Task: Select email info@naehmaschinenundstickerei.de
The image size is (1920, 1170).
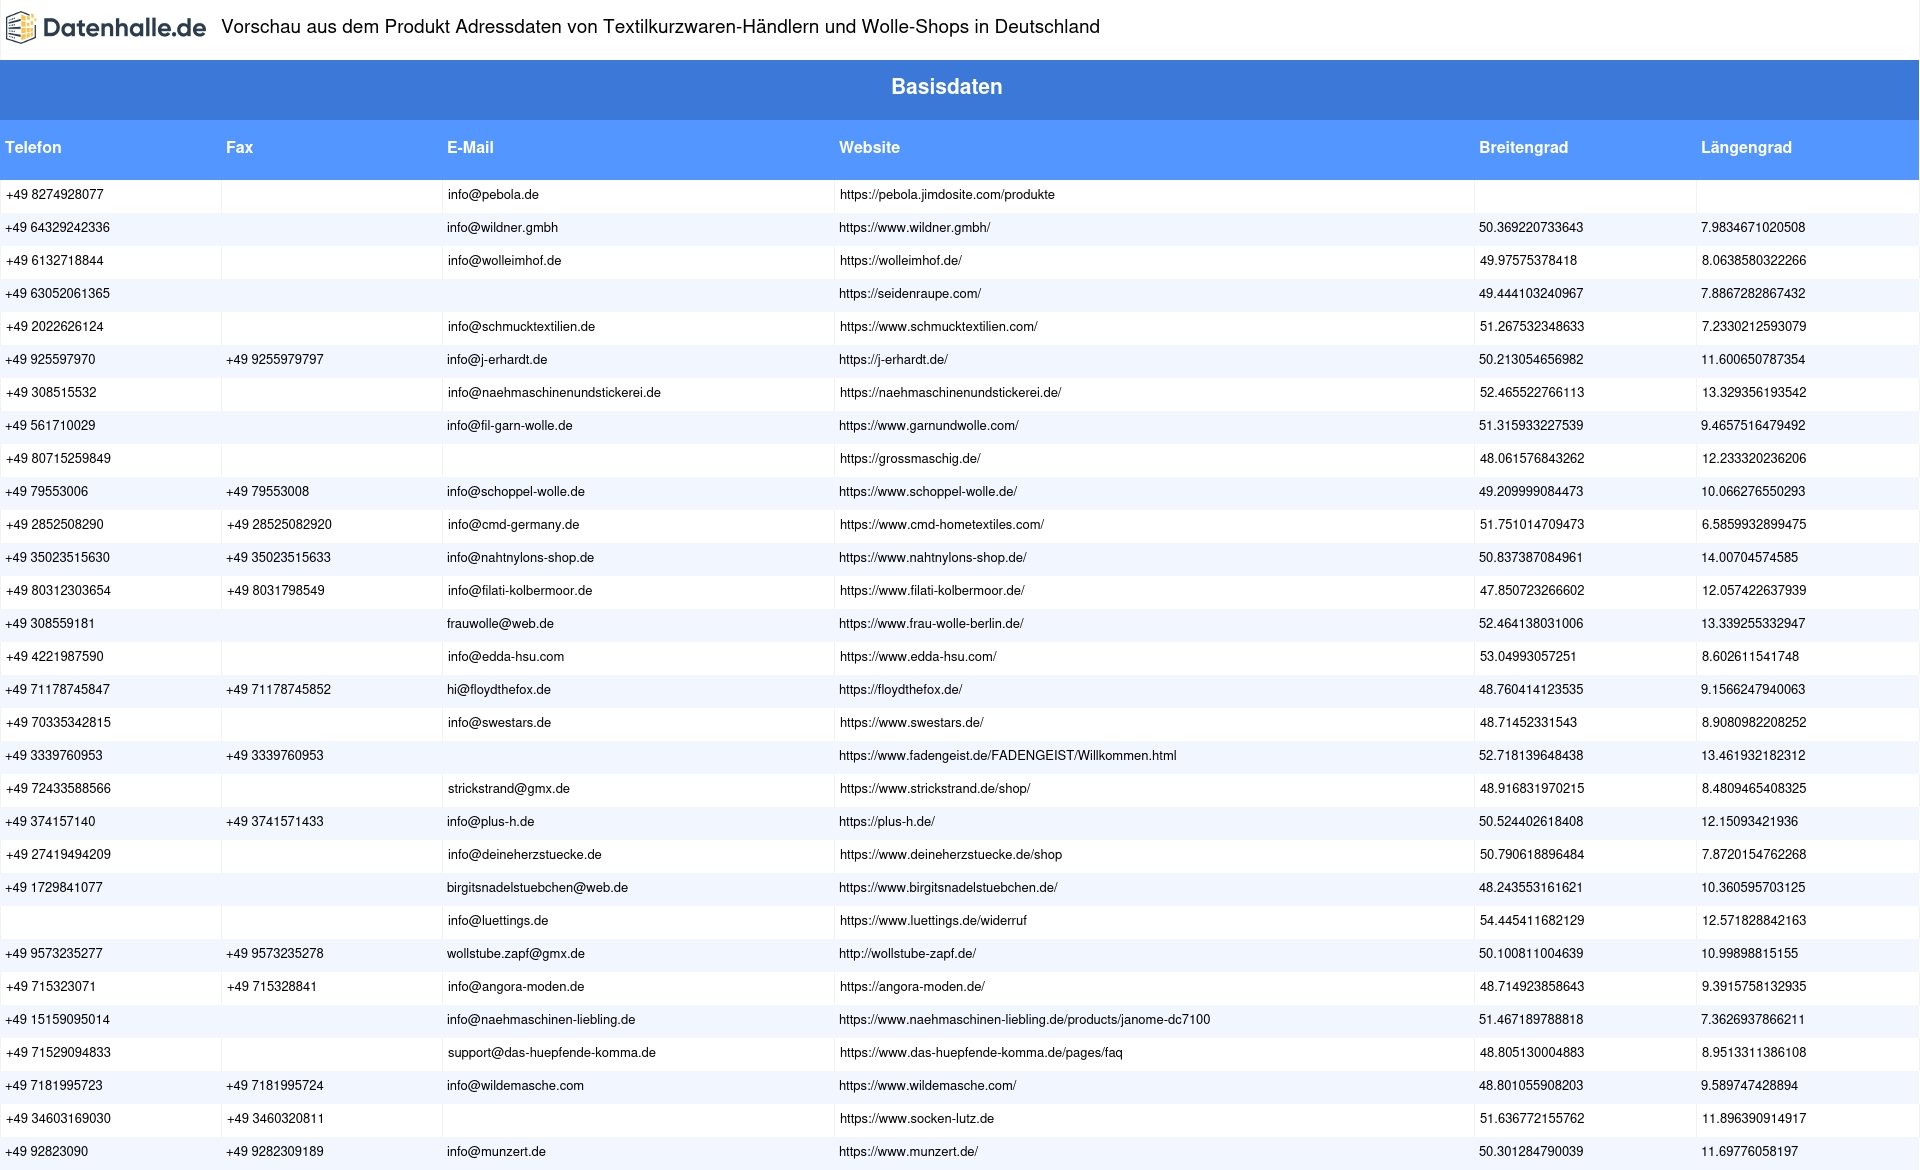Action: pyautogui.click(x=554, y=393)
